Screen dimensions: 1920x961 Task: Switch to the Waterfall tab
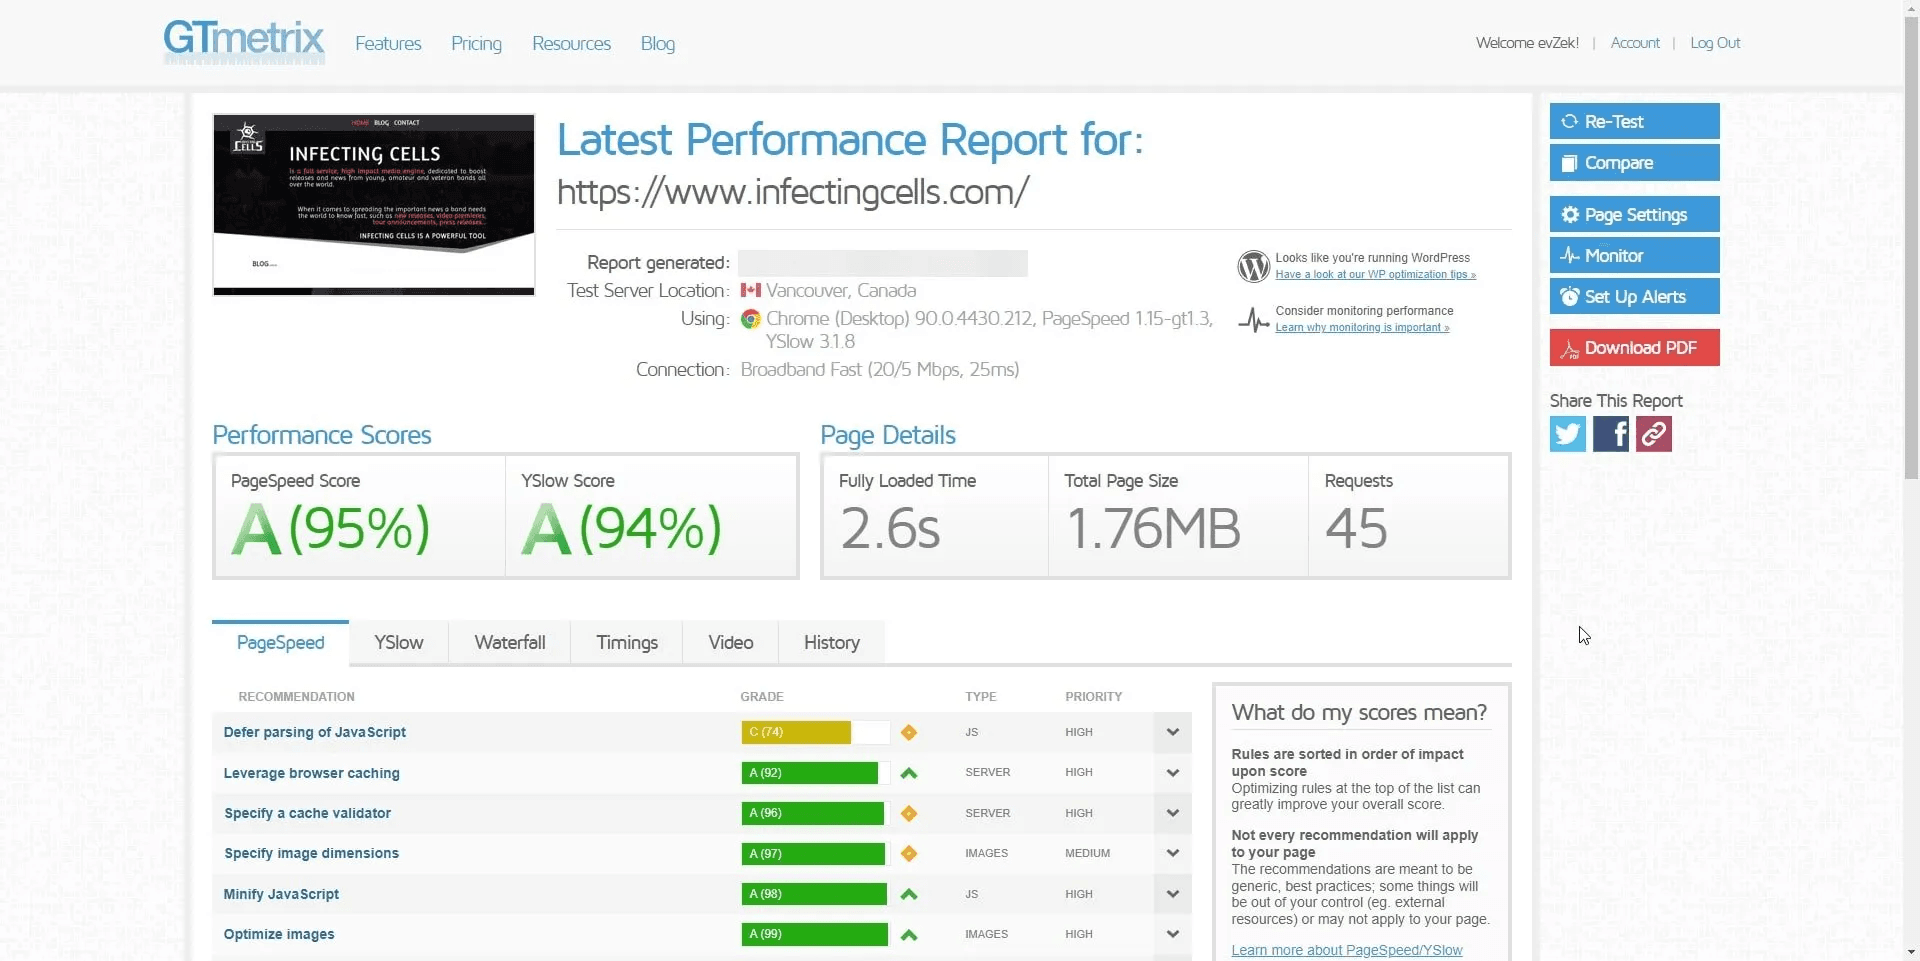click(x=509, y=642)
